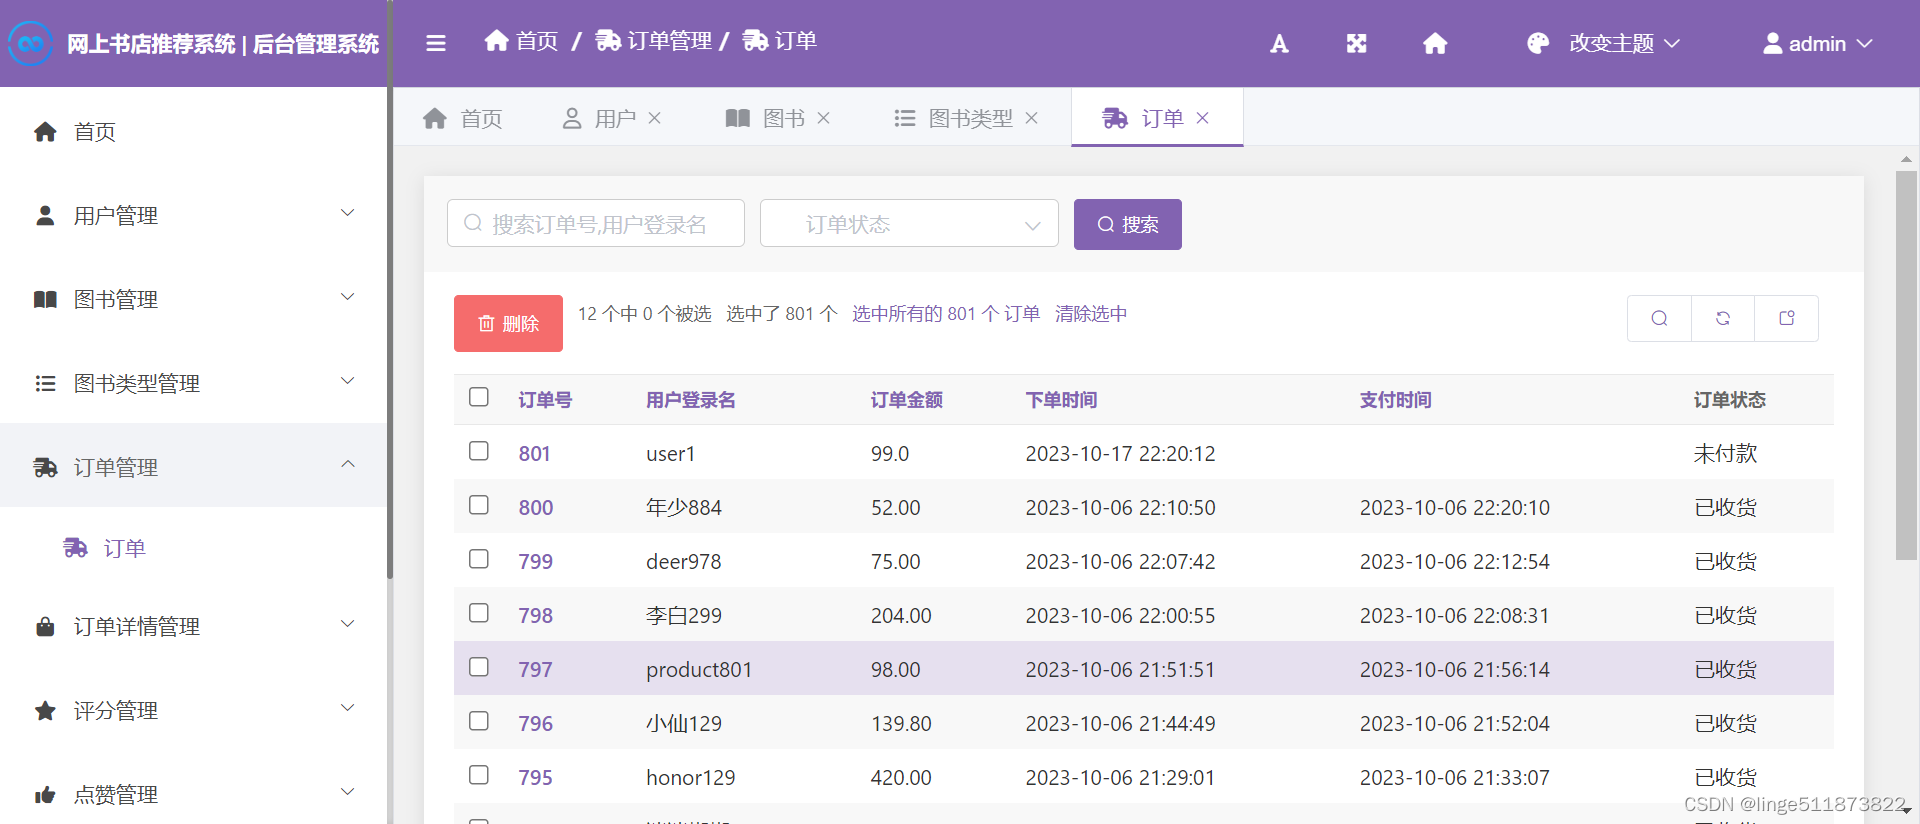Click the 用户登录名 column header
Screen dimensions: 1920x824
tap(690, 400)
